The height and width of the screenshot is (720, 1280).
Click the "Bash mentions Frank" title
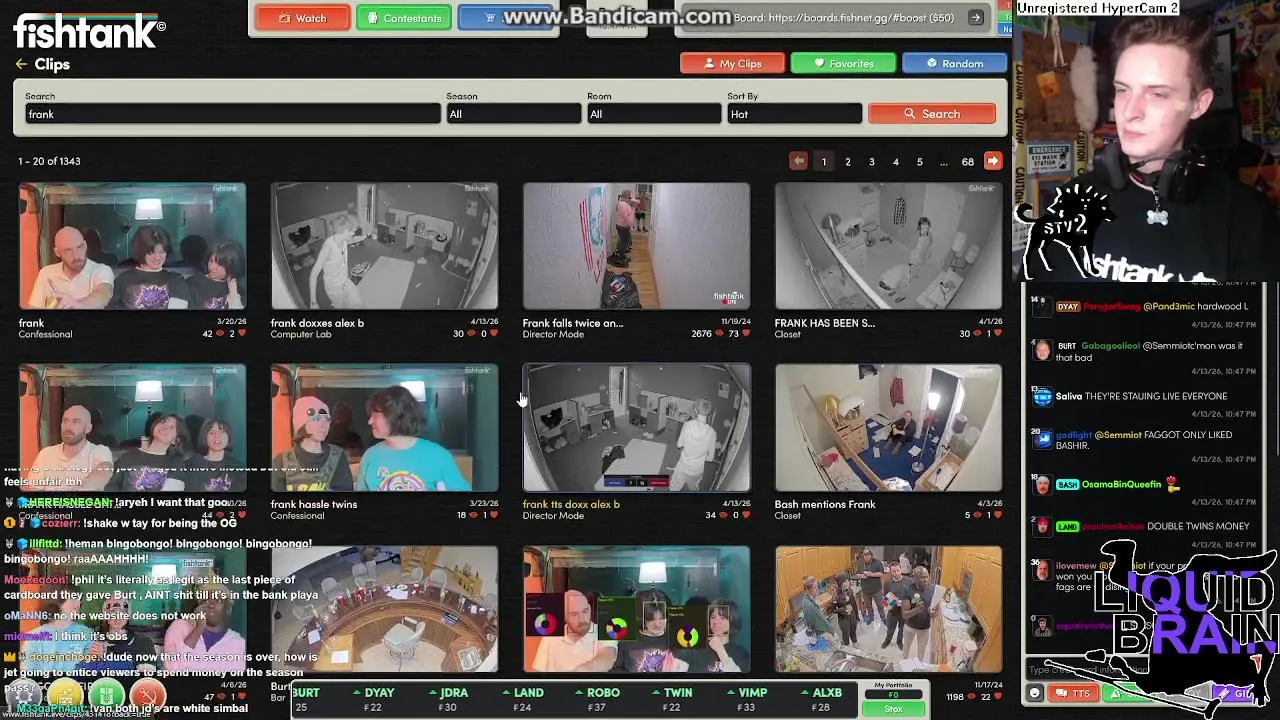coord(825,504)
